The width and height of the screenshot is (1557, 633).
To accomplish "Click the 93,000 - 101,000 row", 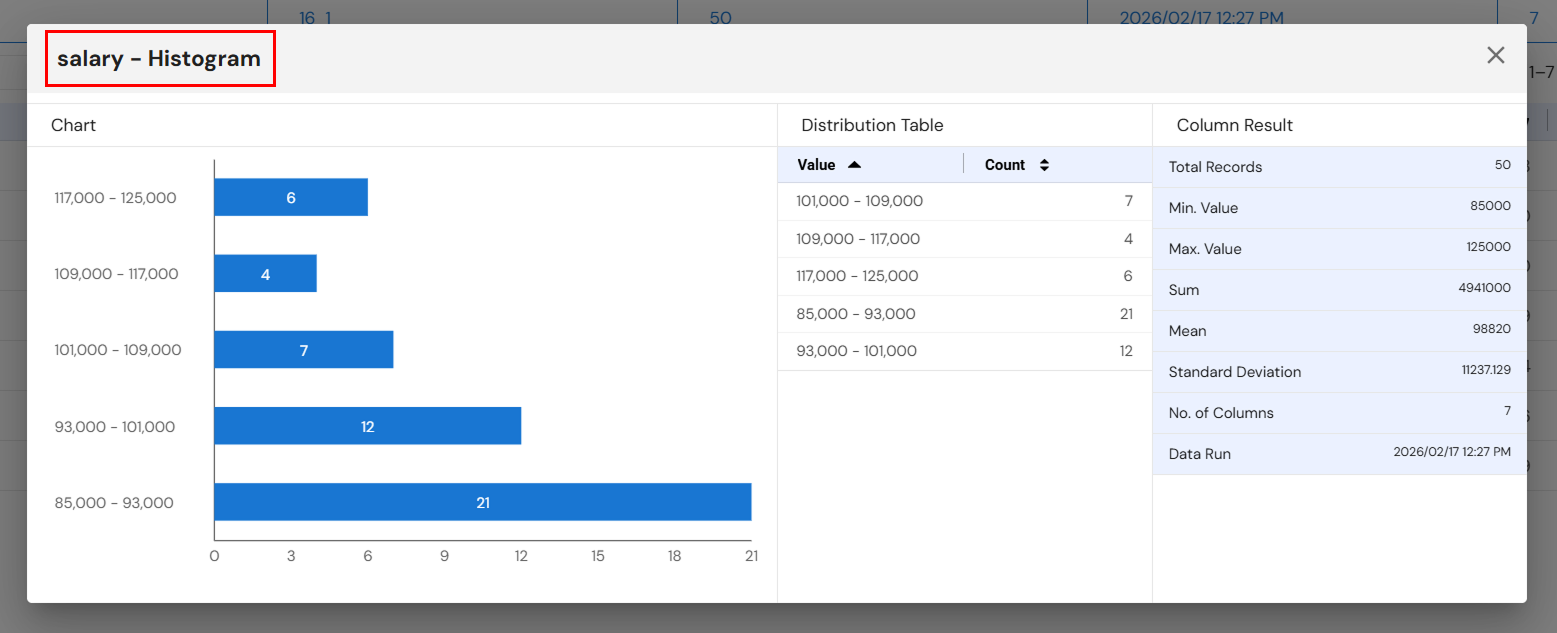I will click(964, 350).
